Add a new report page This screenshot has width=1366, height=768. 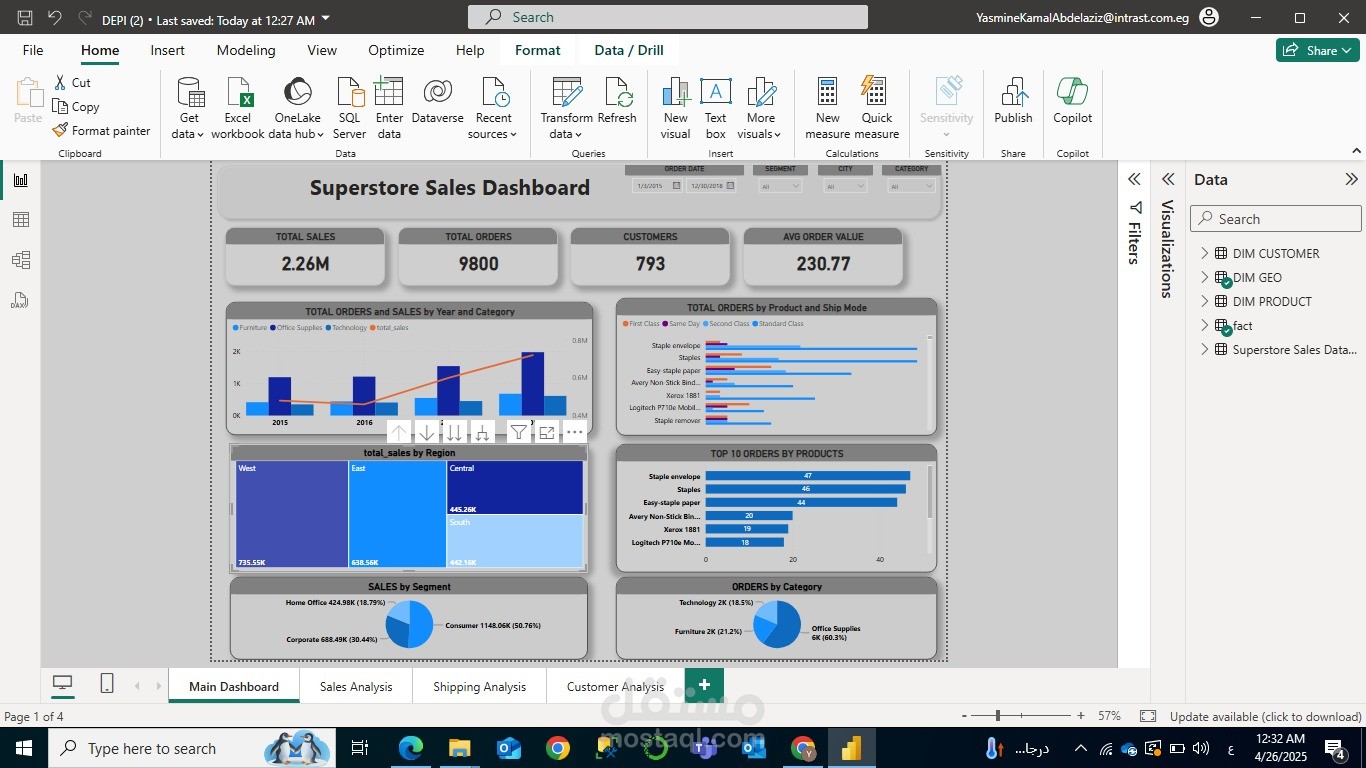[x=704, y=685]
